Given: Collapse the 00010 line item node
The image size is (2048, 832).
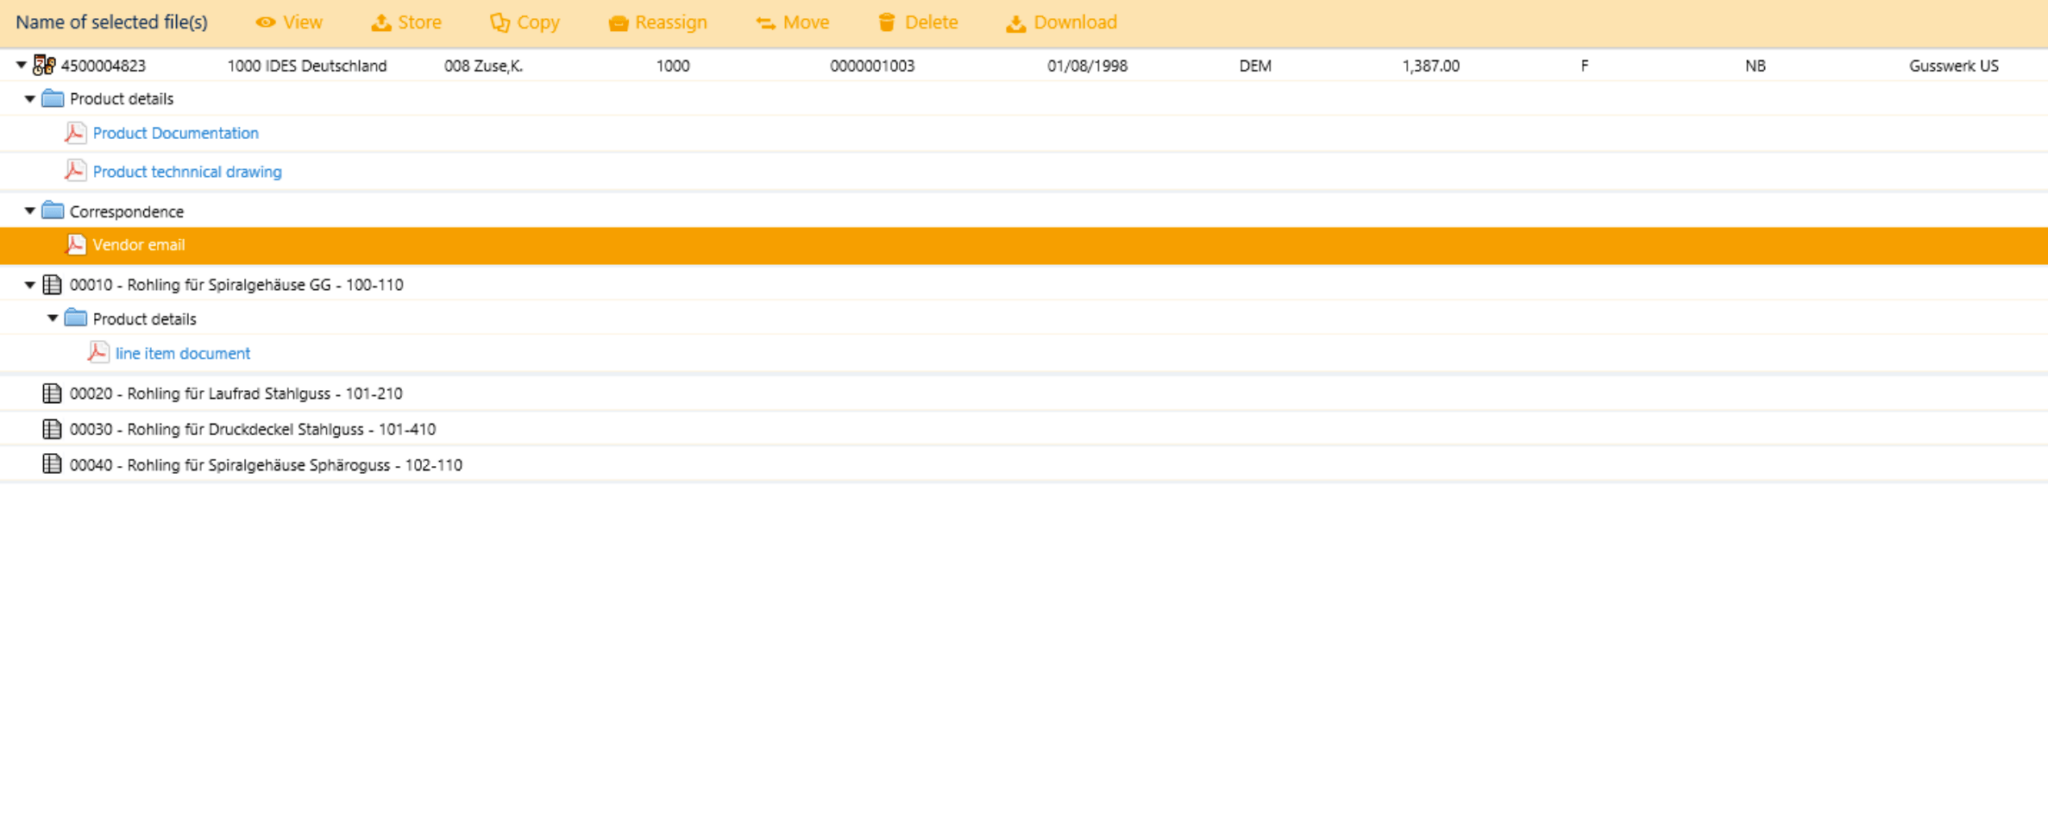Looking at the screenshot, I should pos(30,285).
